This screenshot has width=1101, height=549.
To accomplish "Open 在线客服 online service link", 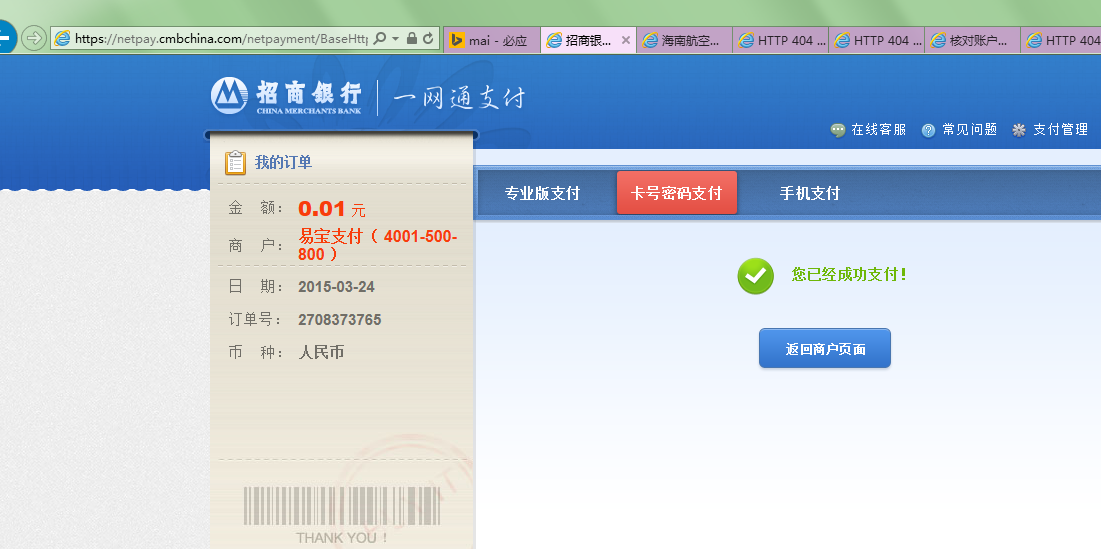I will point(878,129).
